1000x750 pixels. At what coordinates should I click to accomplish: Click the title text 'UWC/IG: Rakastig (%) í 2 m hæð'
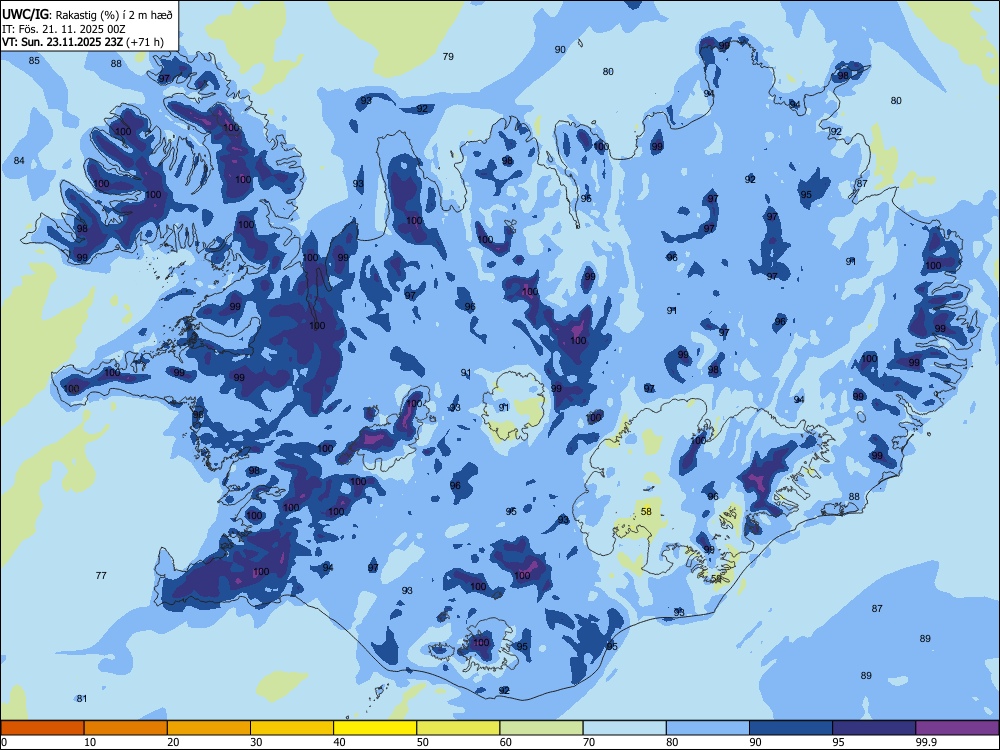87,14
